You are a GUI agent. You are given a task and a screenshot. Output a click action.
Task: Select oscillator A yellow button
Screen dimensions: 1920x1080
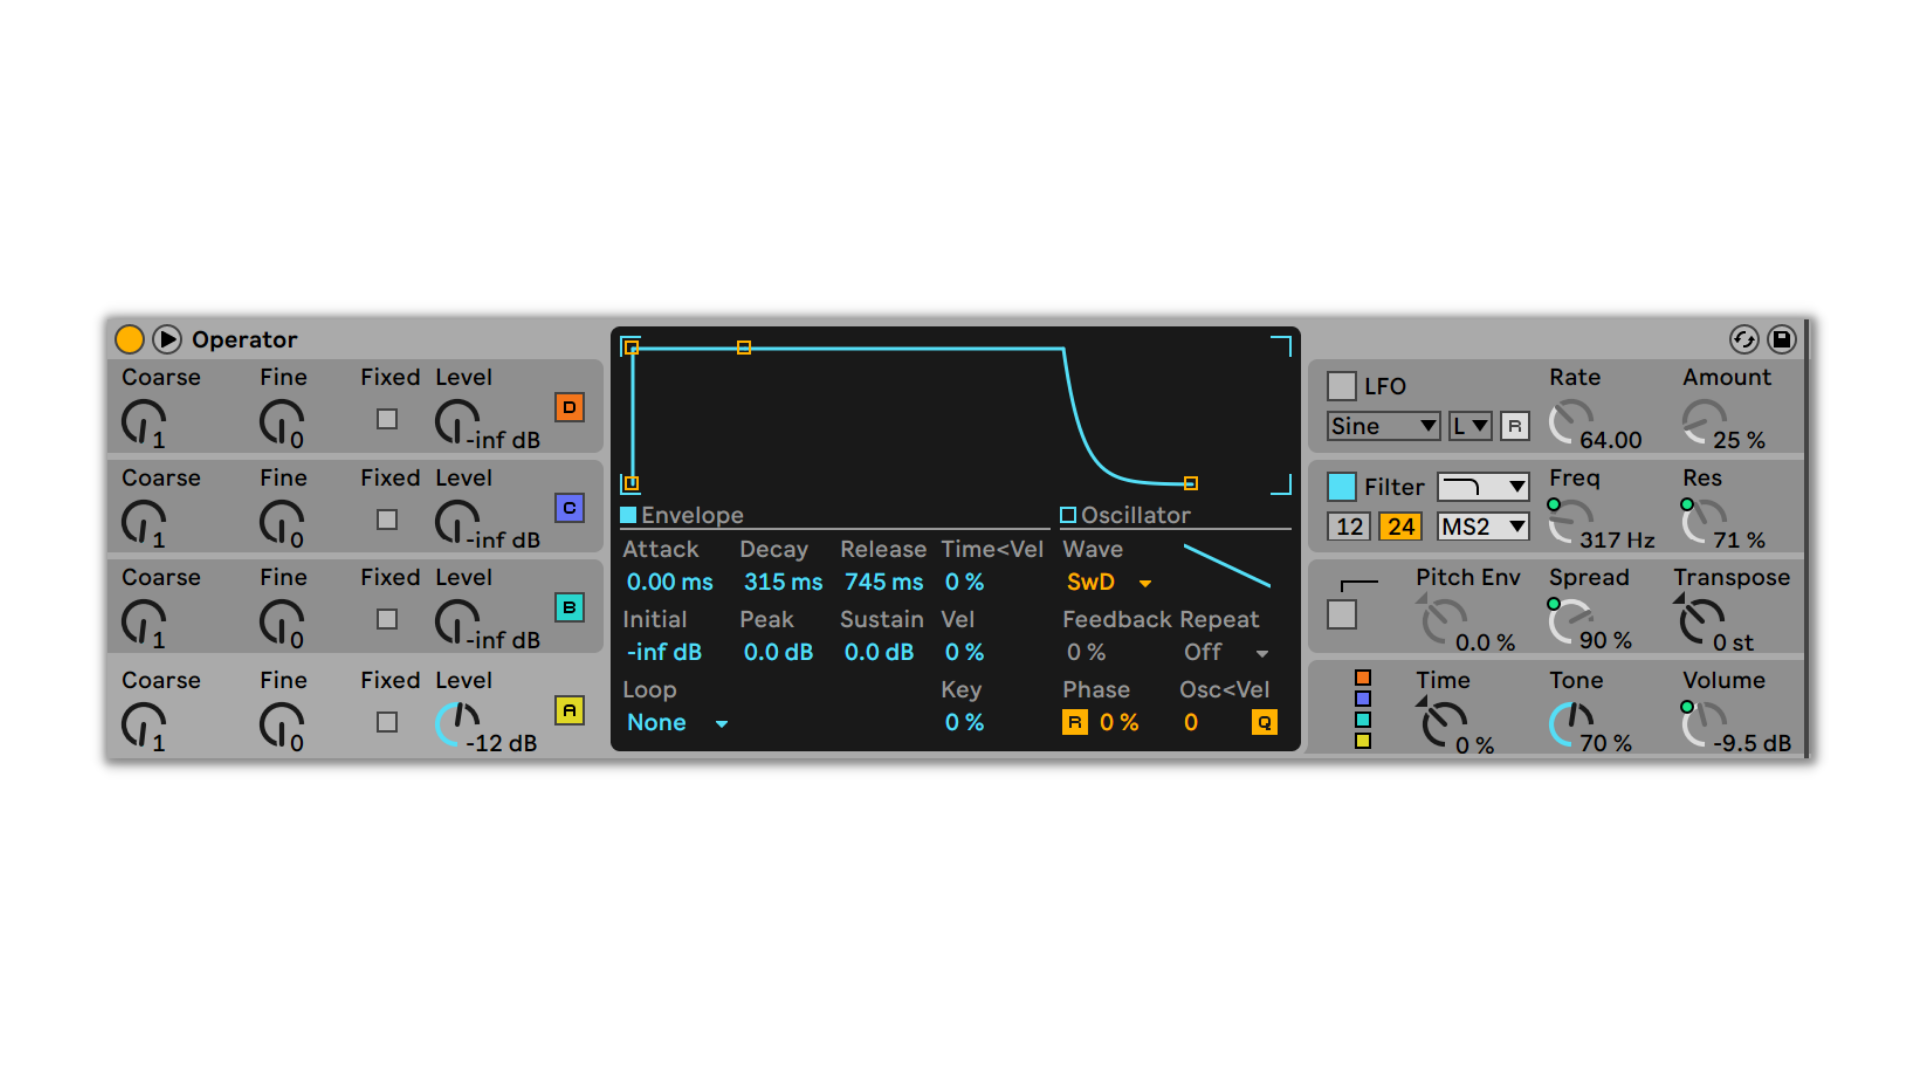click(x=569, y=710)
